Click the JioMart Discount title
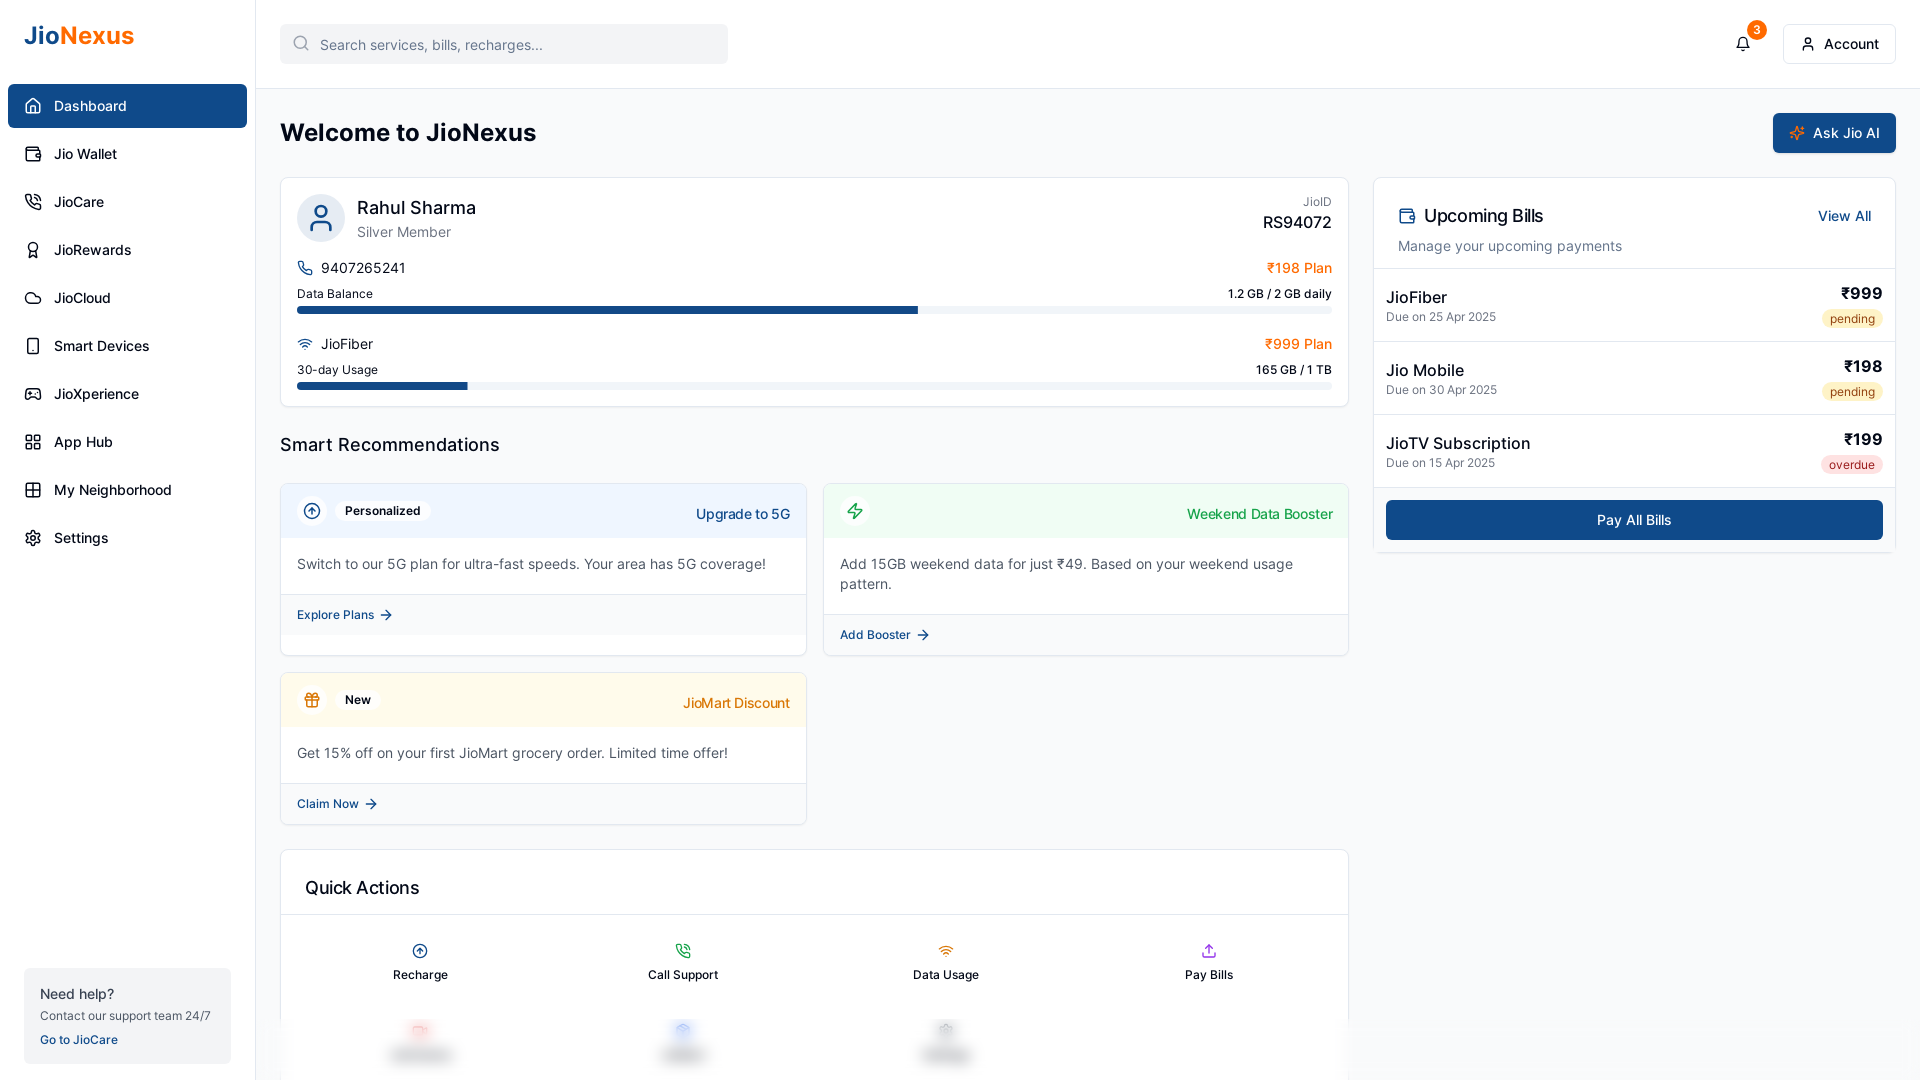Screen dimensions: 1920x1080 [x=736, y=703]
